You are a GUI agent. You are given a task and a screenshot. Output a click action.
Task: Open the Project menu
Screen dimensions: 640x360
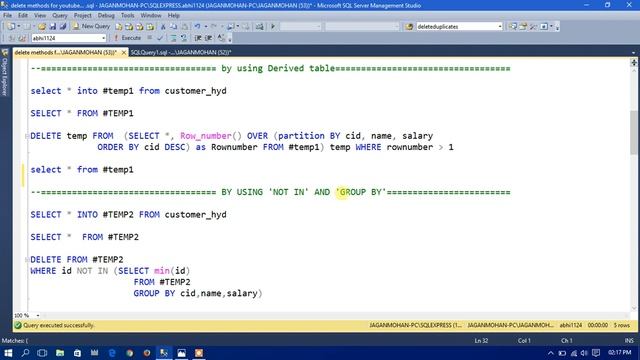click(x=82, y=16)
